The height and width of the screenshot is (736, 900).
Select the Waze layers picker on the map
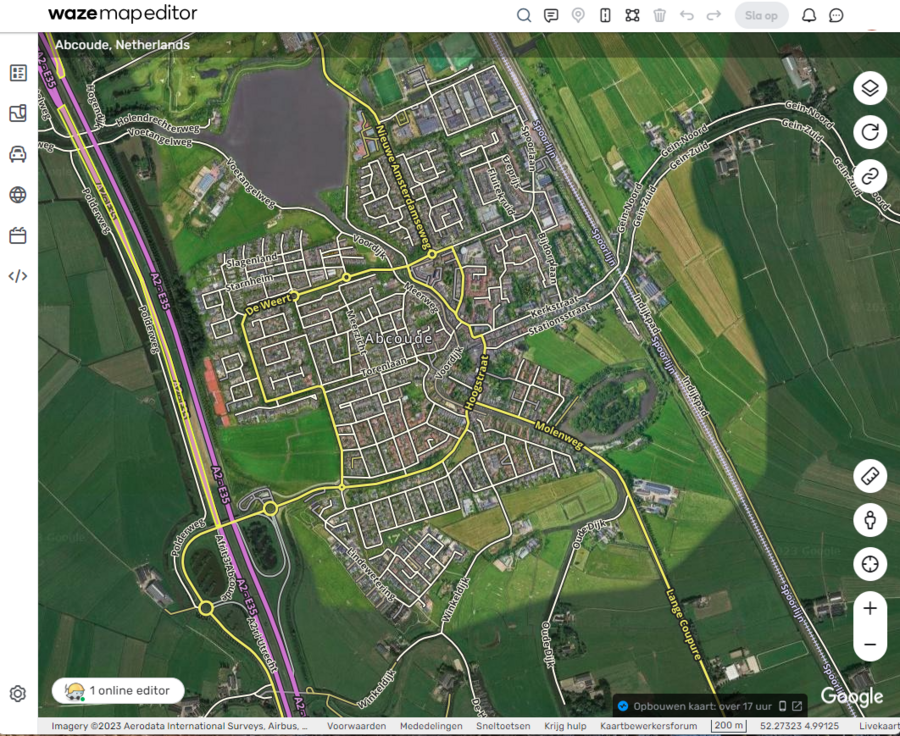point(869,88)
